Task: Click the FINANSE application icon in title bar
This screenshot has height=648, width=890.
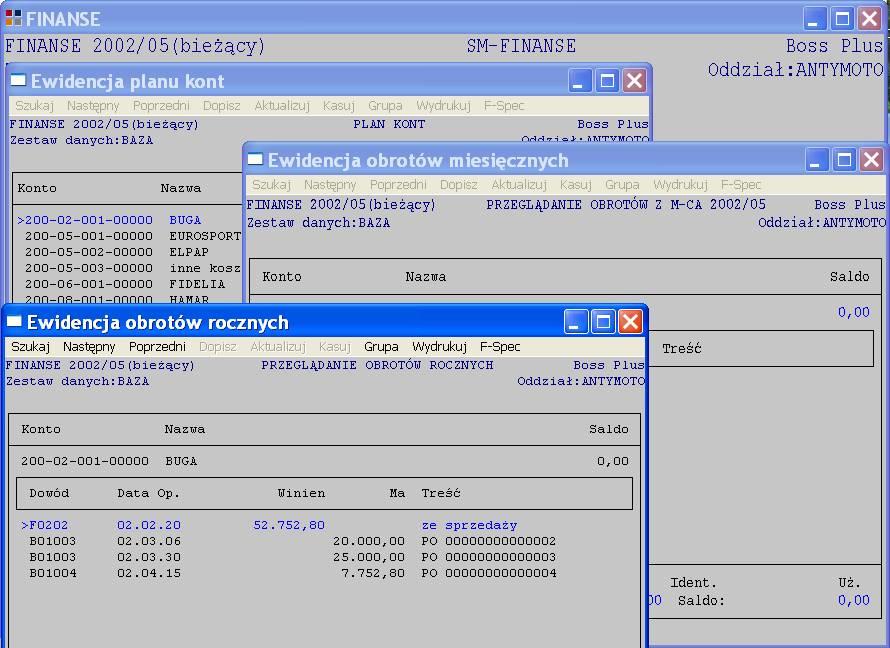Action: click(14, 18)
